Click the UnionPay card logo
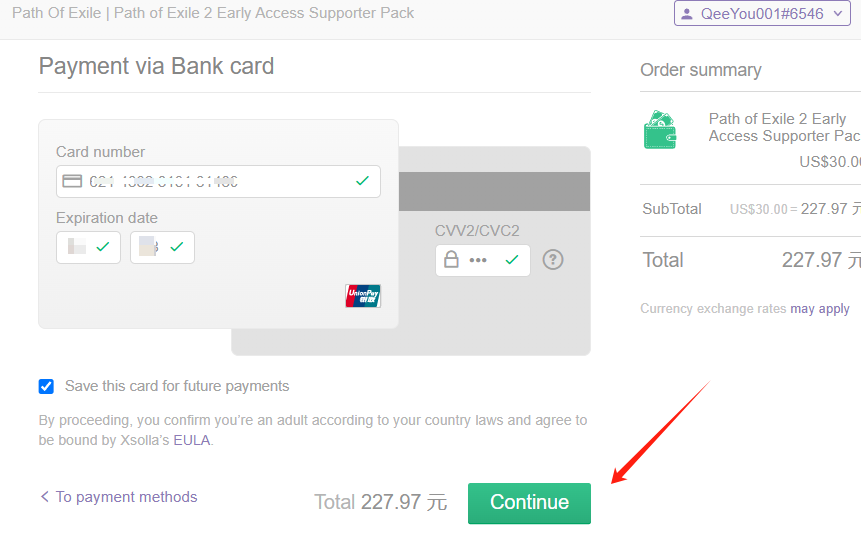 coord(363,296)
